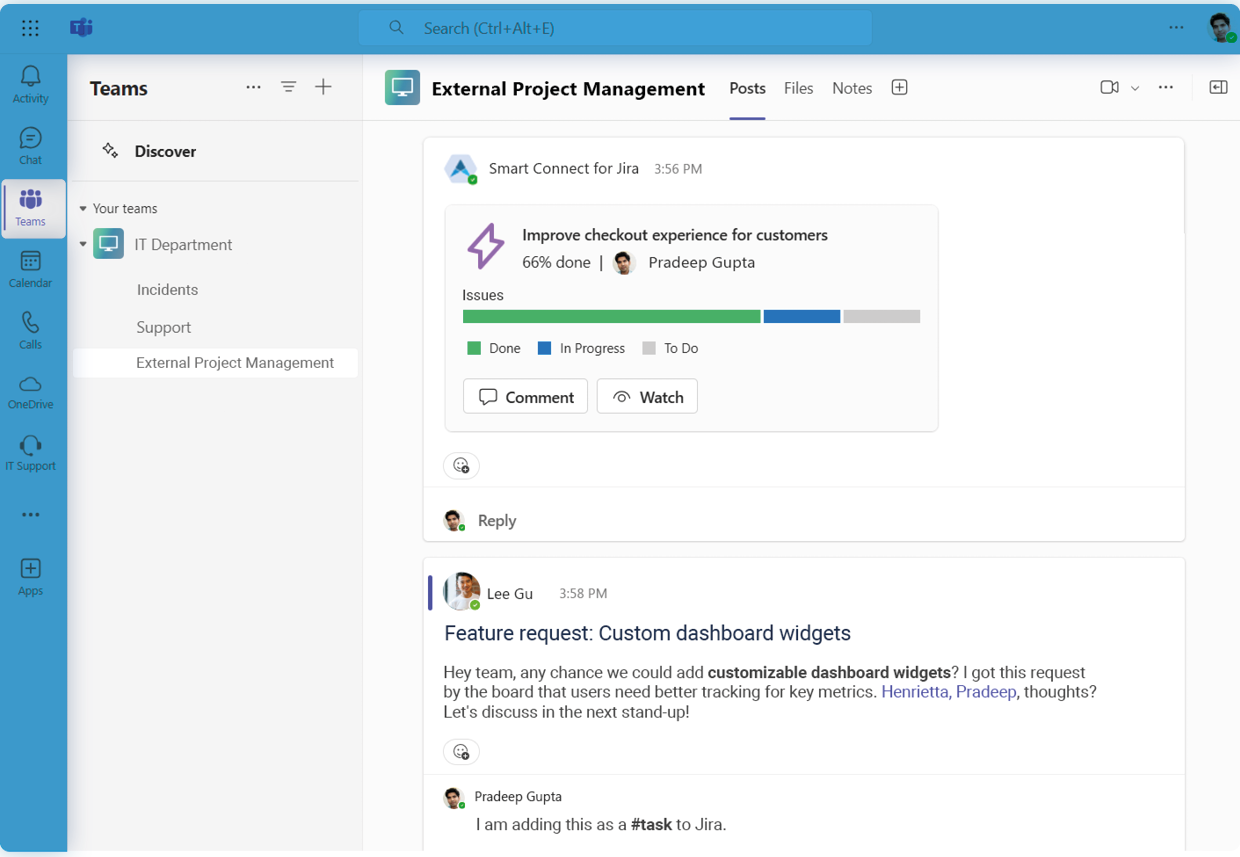Open the Calls section
This screenshot has width=1240, height=857.
pos(30,328)
